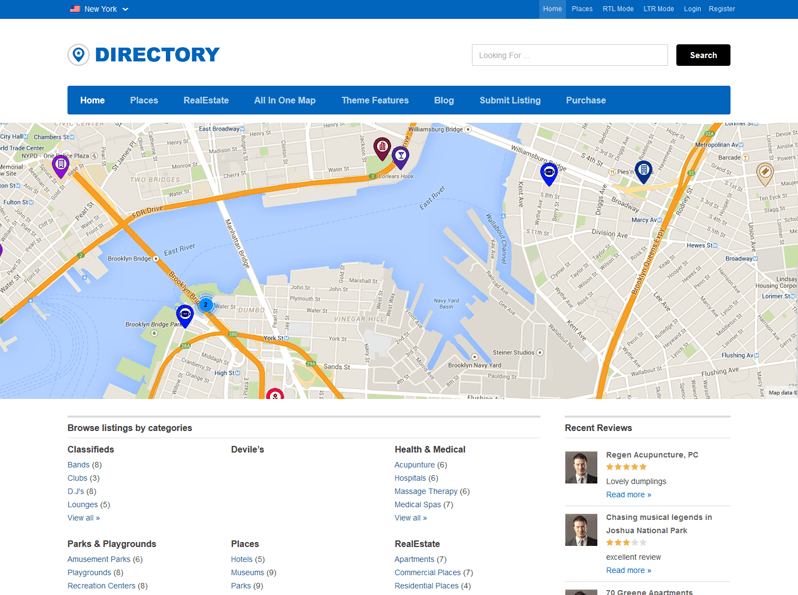The width and height of the screenshot is (798, 595).
Task: Click the Directory location pin logo
Action: click(78, 54)
